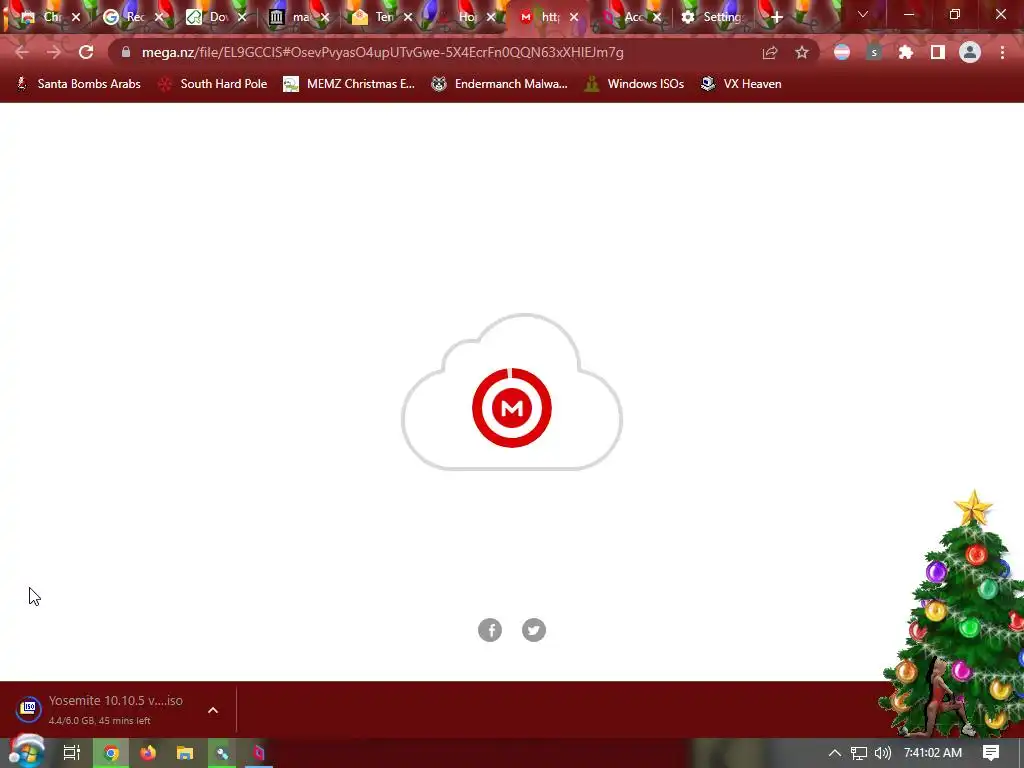Viewport: 1024px width, 768px height.
Task: Open a new tab with plus
Action: pyautogui.click(x=776, y=18)
